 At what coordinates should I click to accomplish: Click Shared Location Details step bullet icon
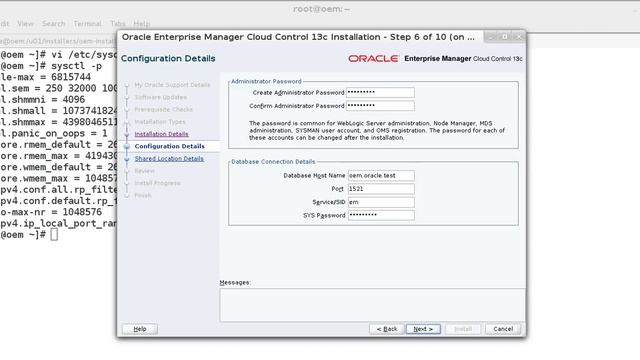pyautogui.click(x=127, y=158)
